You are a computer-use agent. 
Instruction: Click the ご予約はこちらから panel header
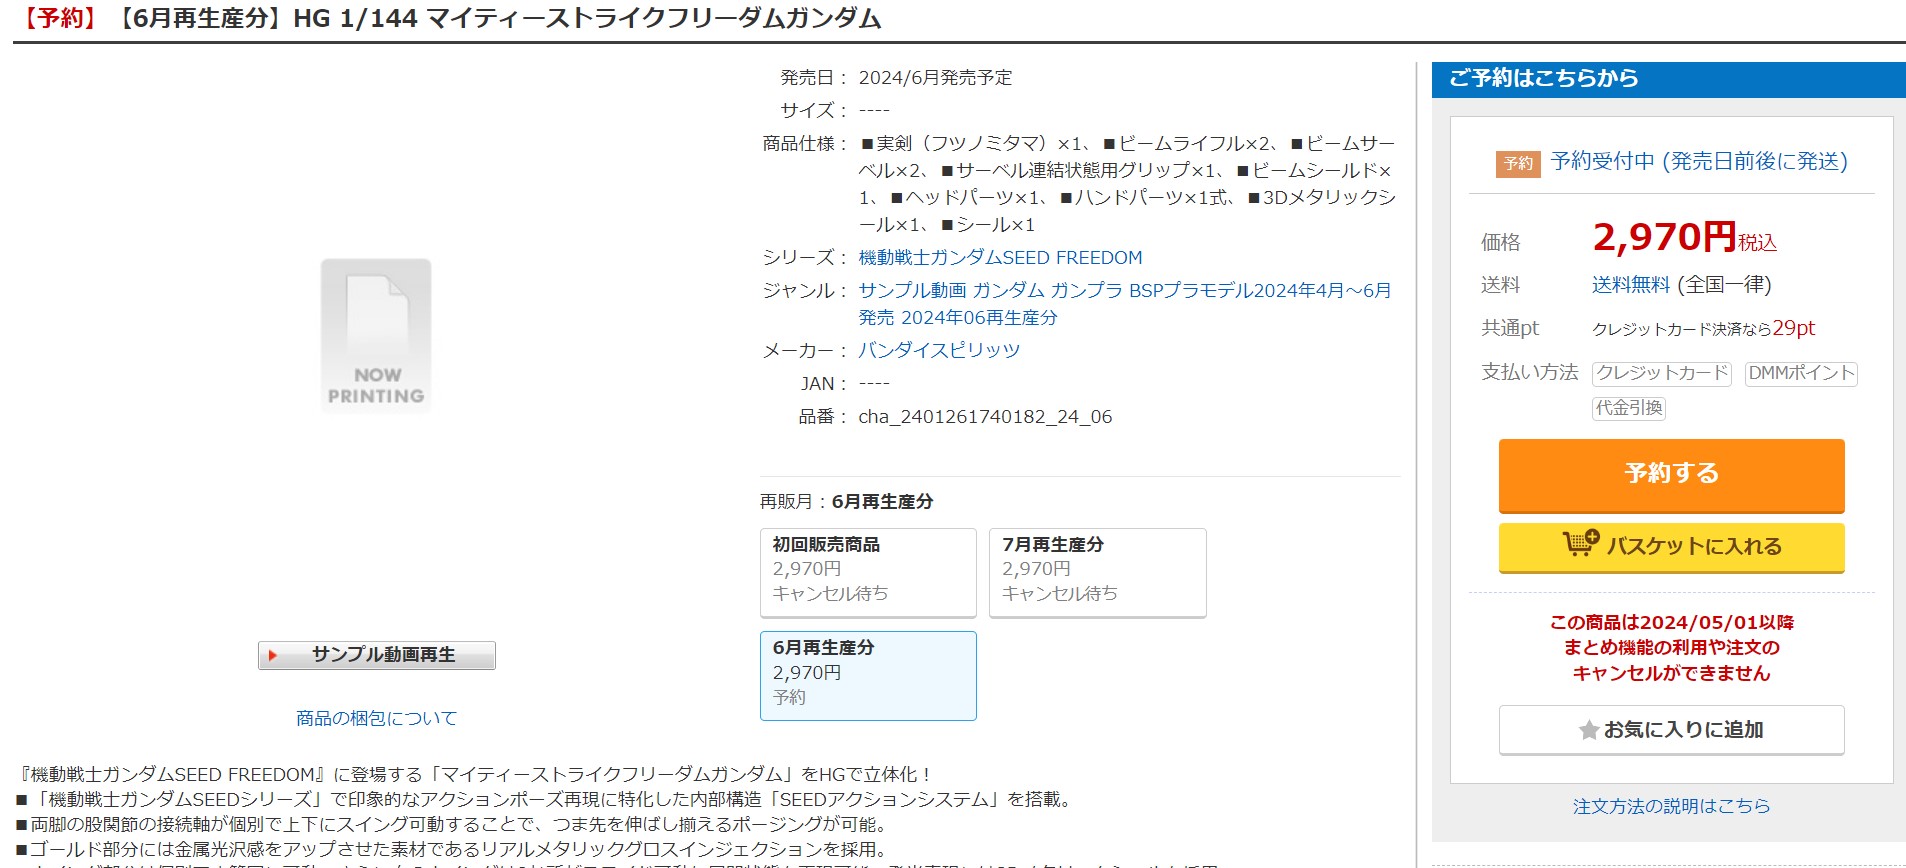tap(1668, 79)
